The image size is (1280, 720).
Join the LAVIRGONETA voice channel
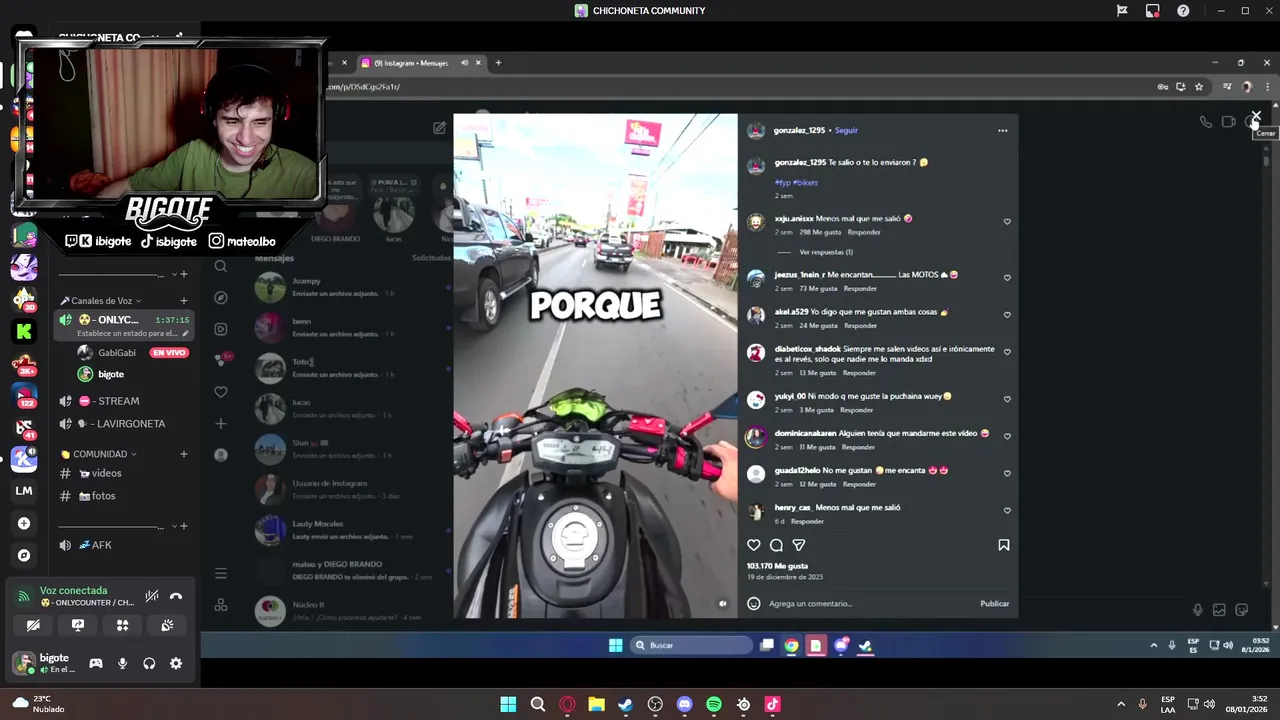pos(125,424)
